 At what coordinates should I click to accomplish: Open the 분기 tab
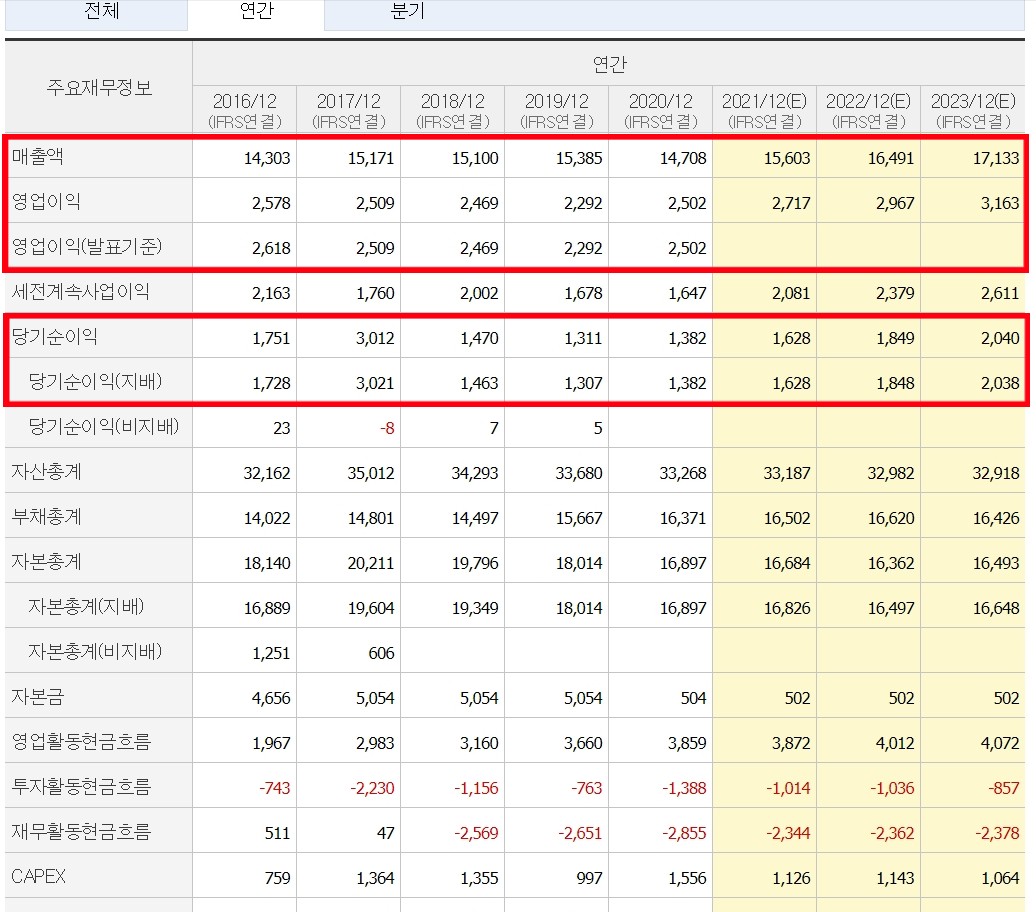[x=407, y=12]
